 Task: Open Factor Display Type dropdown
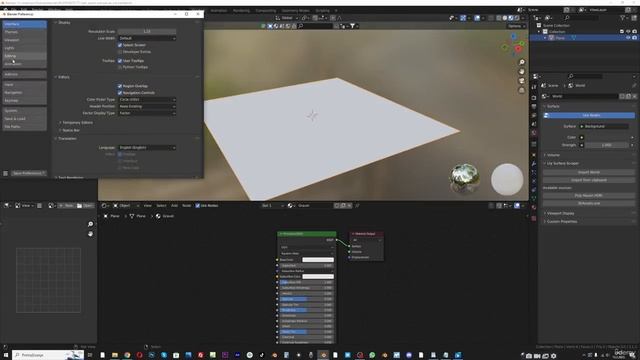147,113
